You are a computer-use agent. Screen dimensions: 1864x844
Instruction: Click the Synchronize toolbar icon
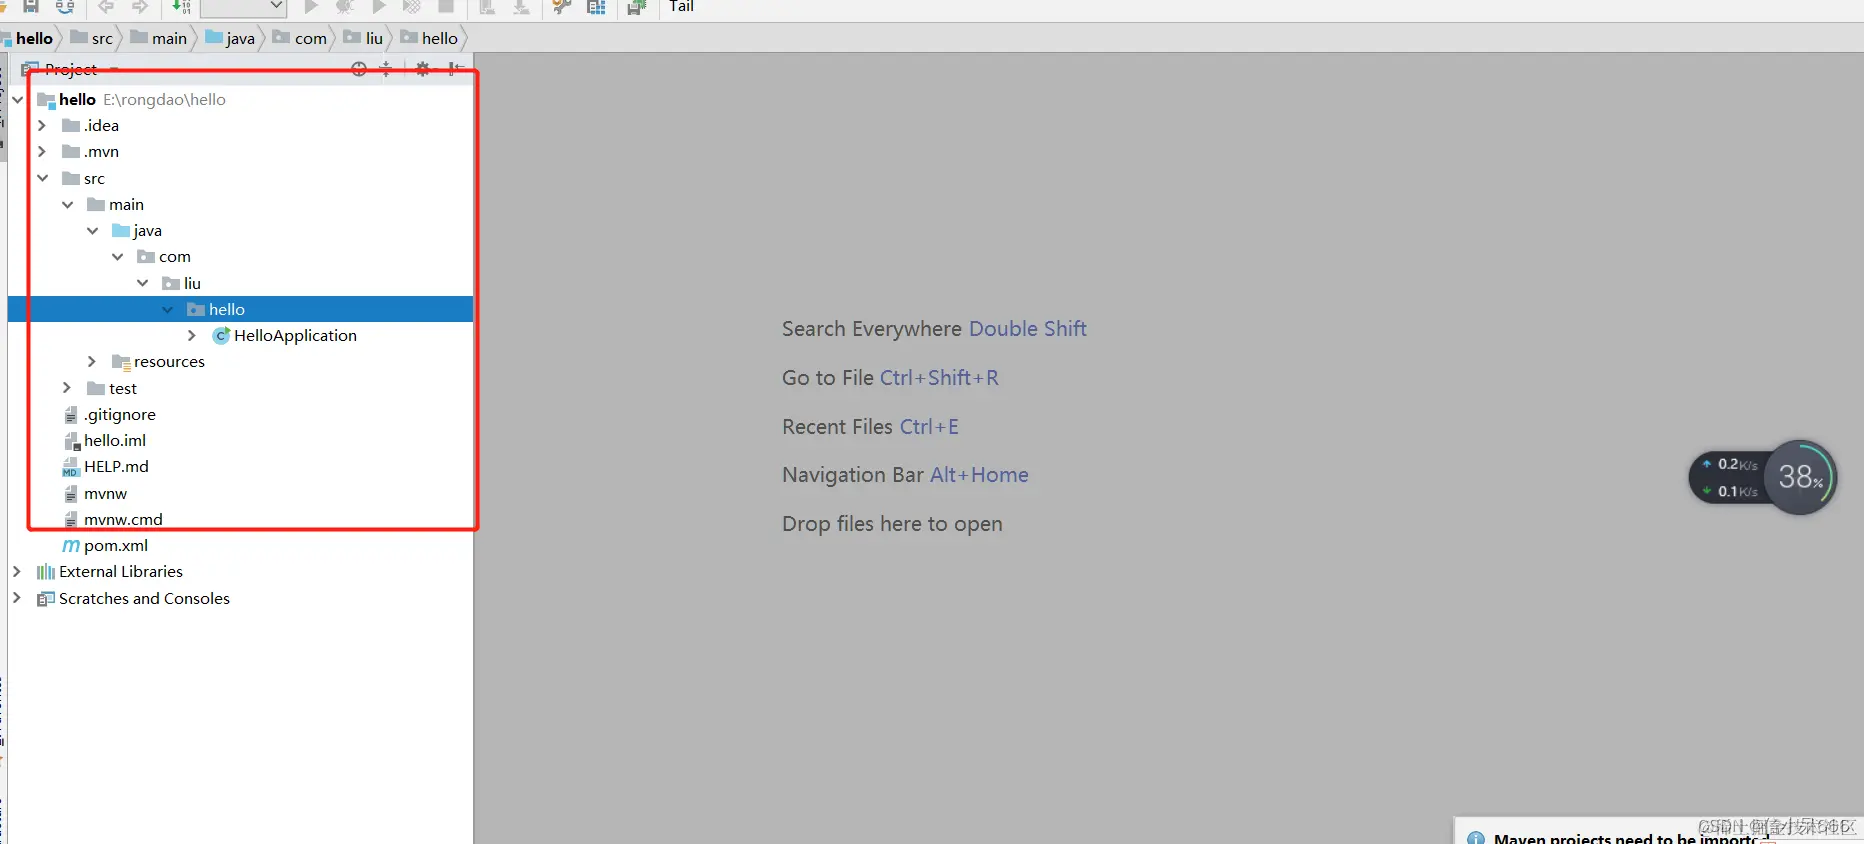[65, 6]
